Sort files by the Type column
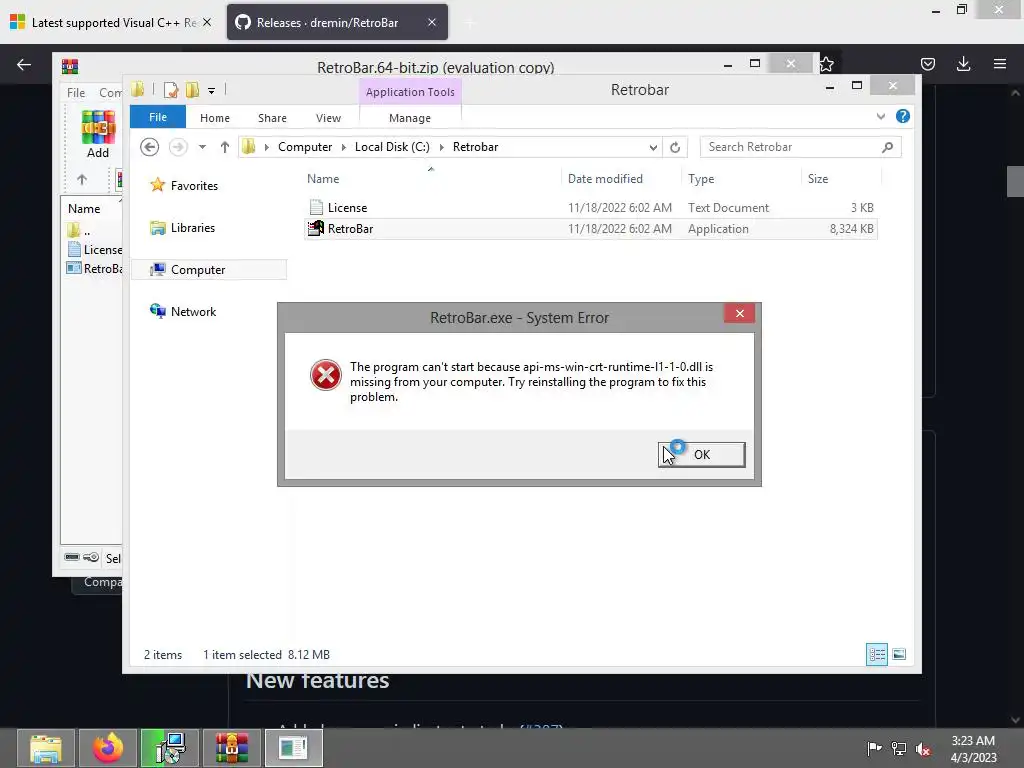Screen dimensions: 1024x768 pyautogui.click(x=741, y=179)
